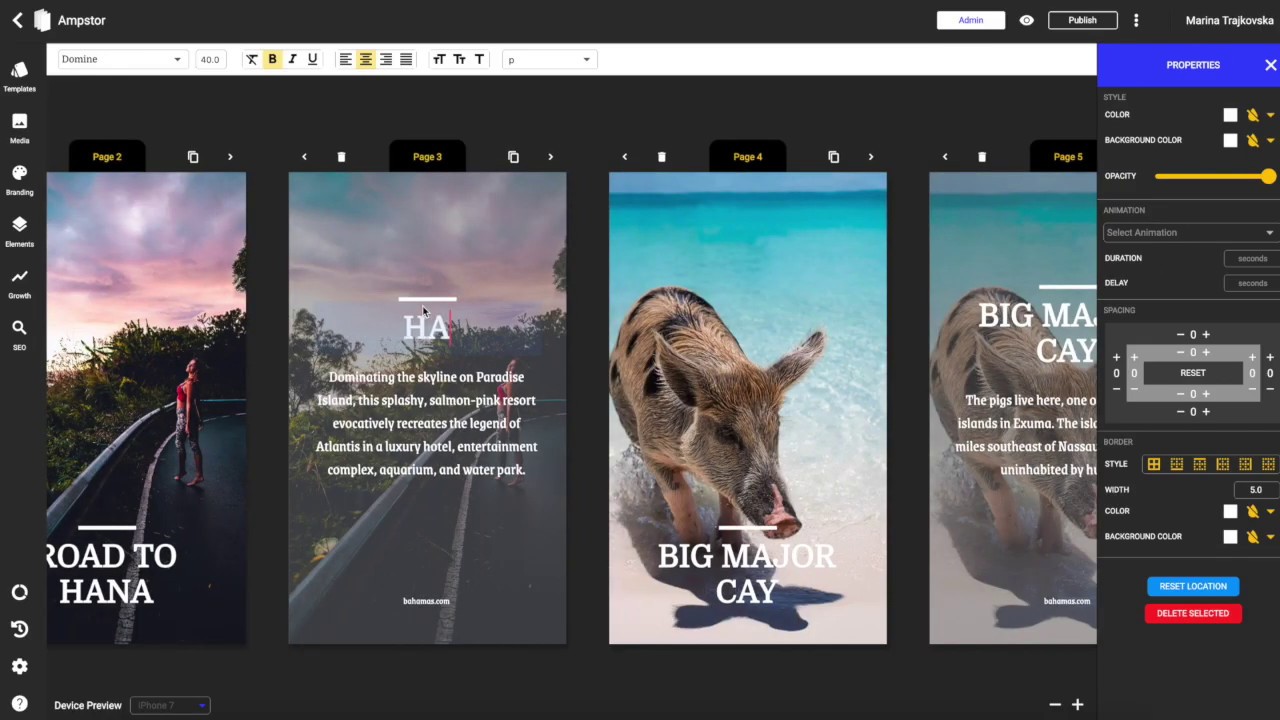1280x720 pixels.
Task: Go back using the top-left arrow
Action: point(17,20)
